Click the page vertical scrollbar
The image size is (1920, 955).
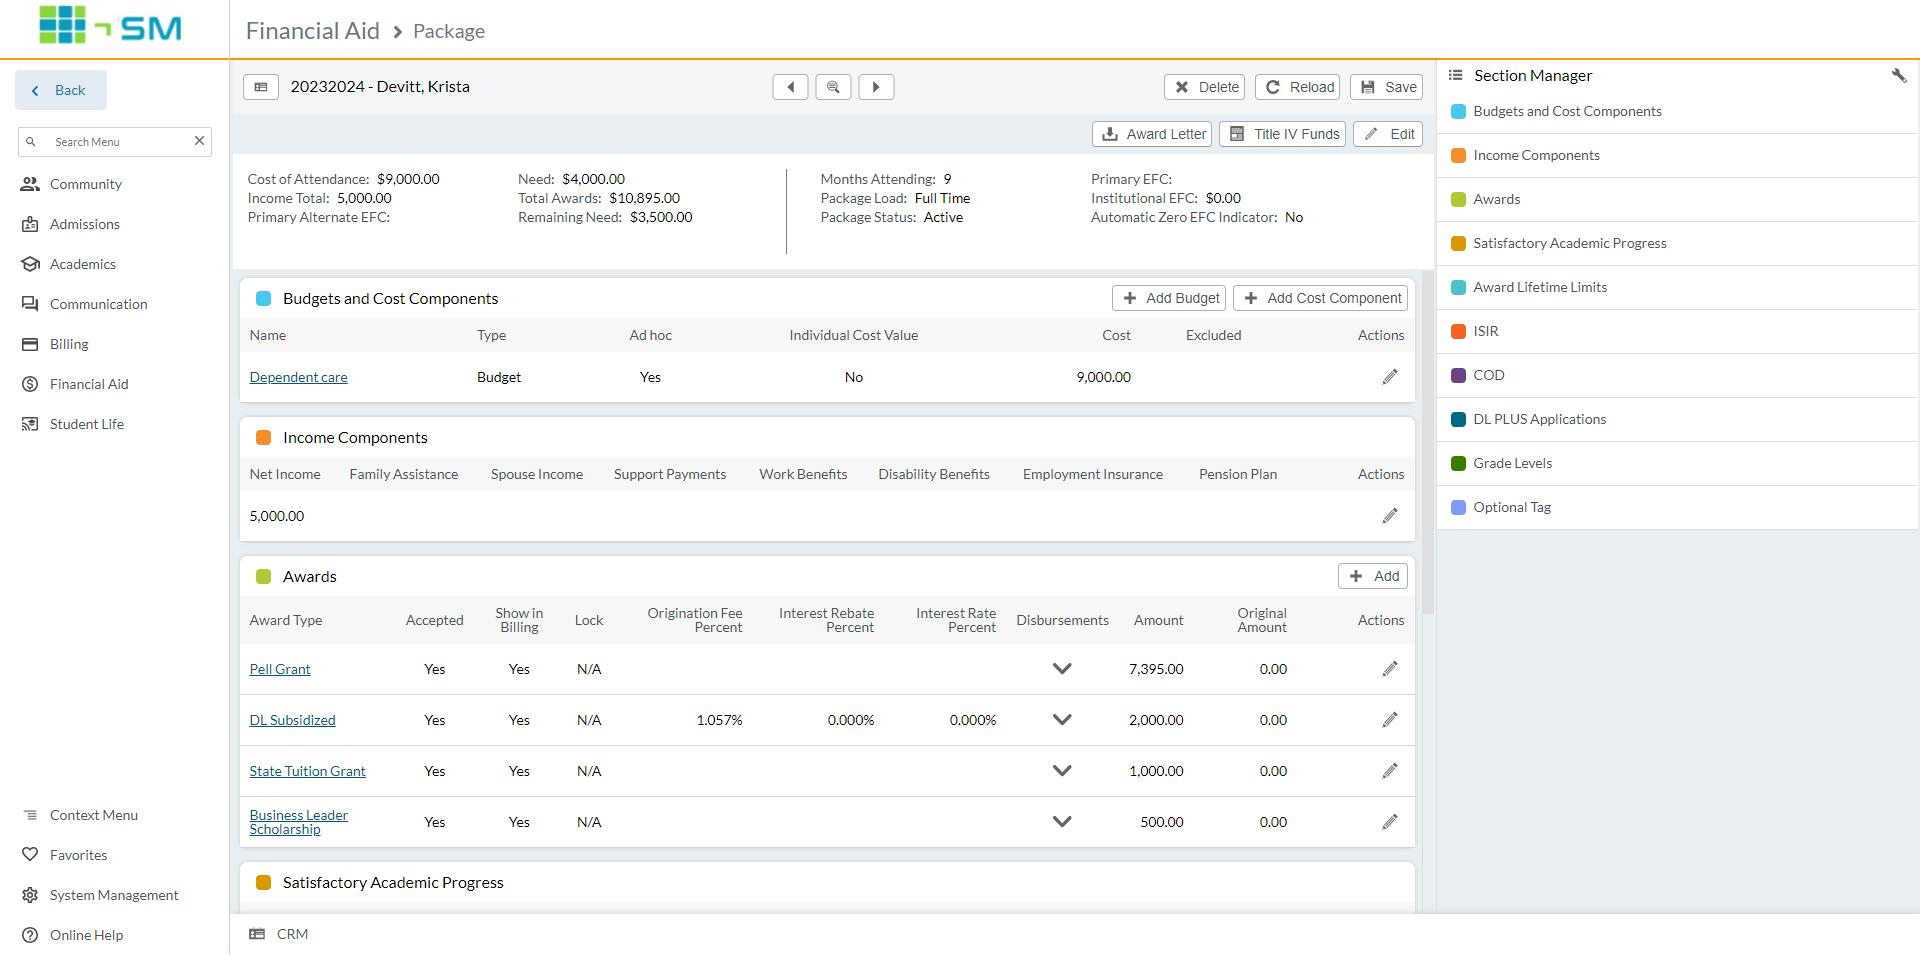[x=1428, y=442]
